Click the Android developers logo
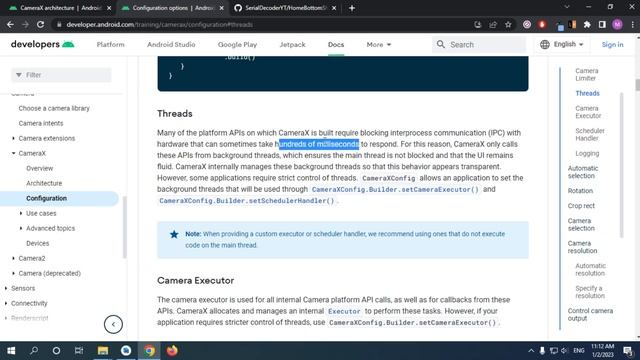 (42, 44)
